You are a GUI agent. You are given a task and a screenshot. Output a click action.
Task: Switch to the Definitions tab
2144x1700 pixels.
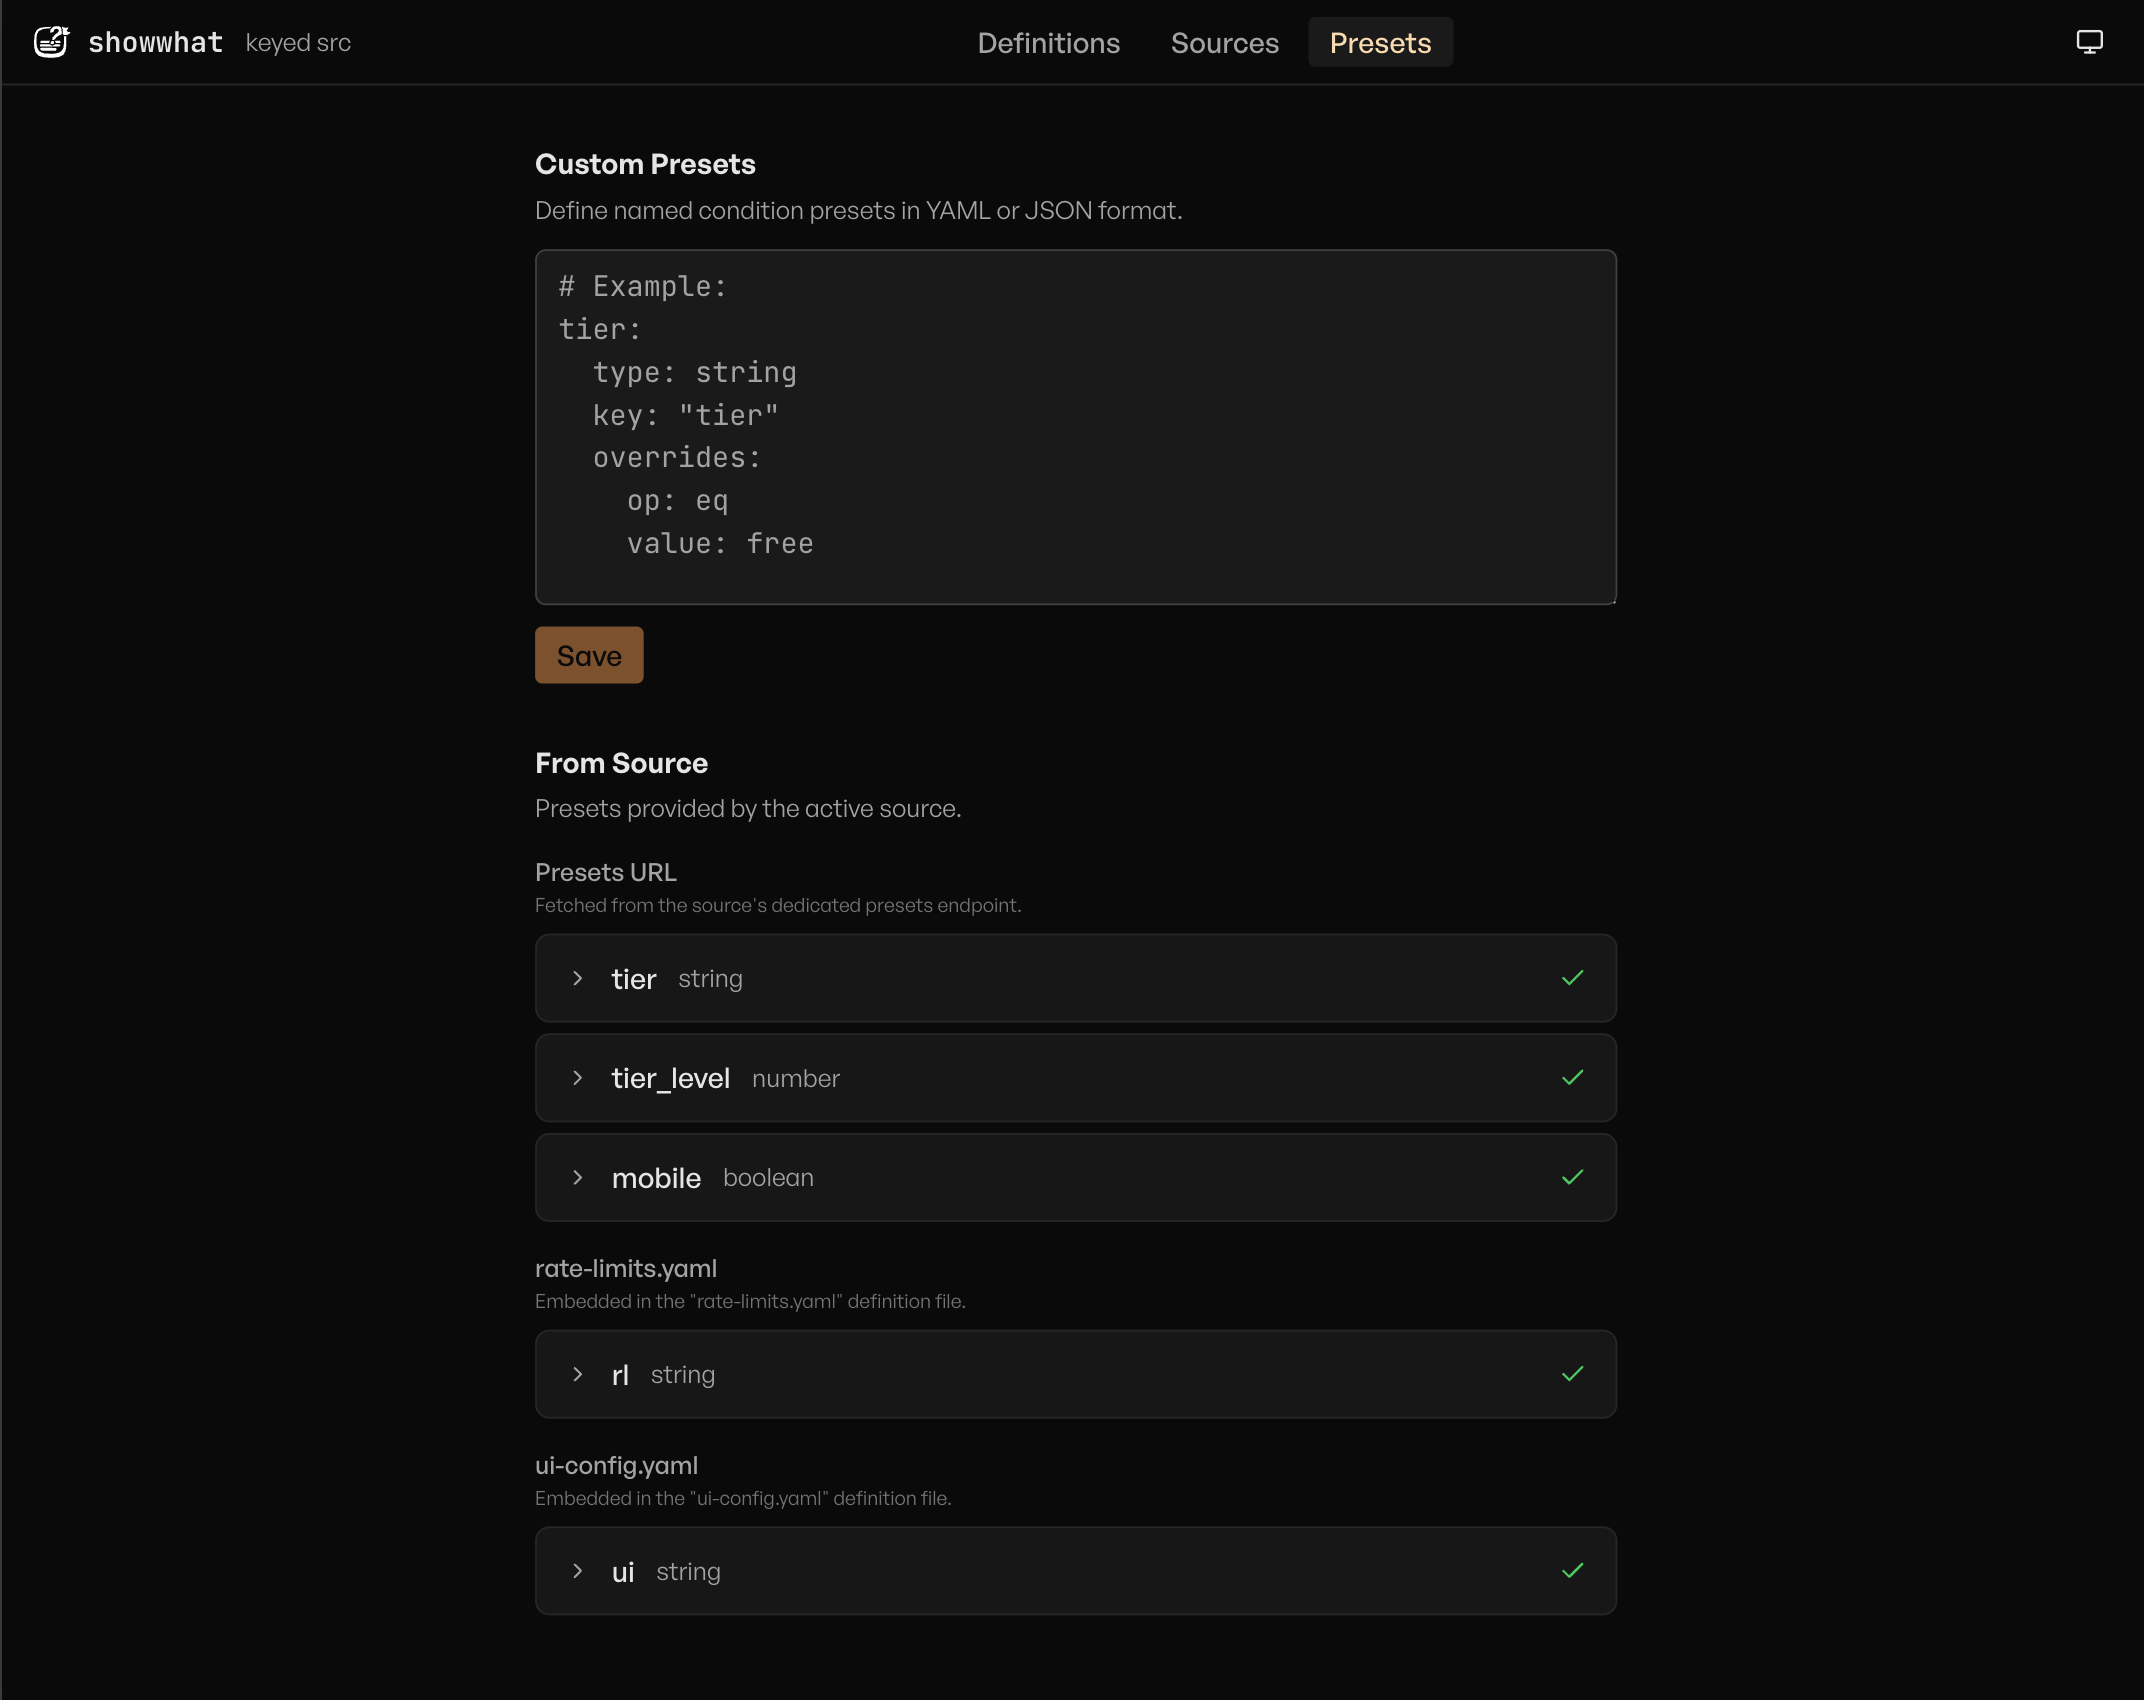pos(1048,42)
